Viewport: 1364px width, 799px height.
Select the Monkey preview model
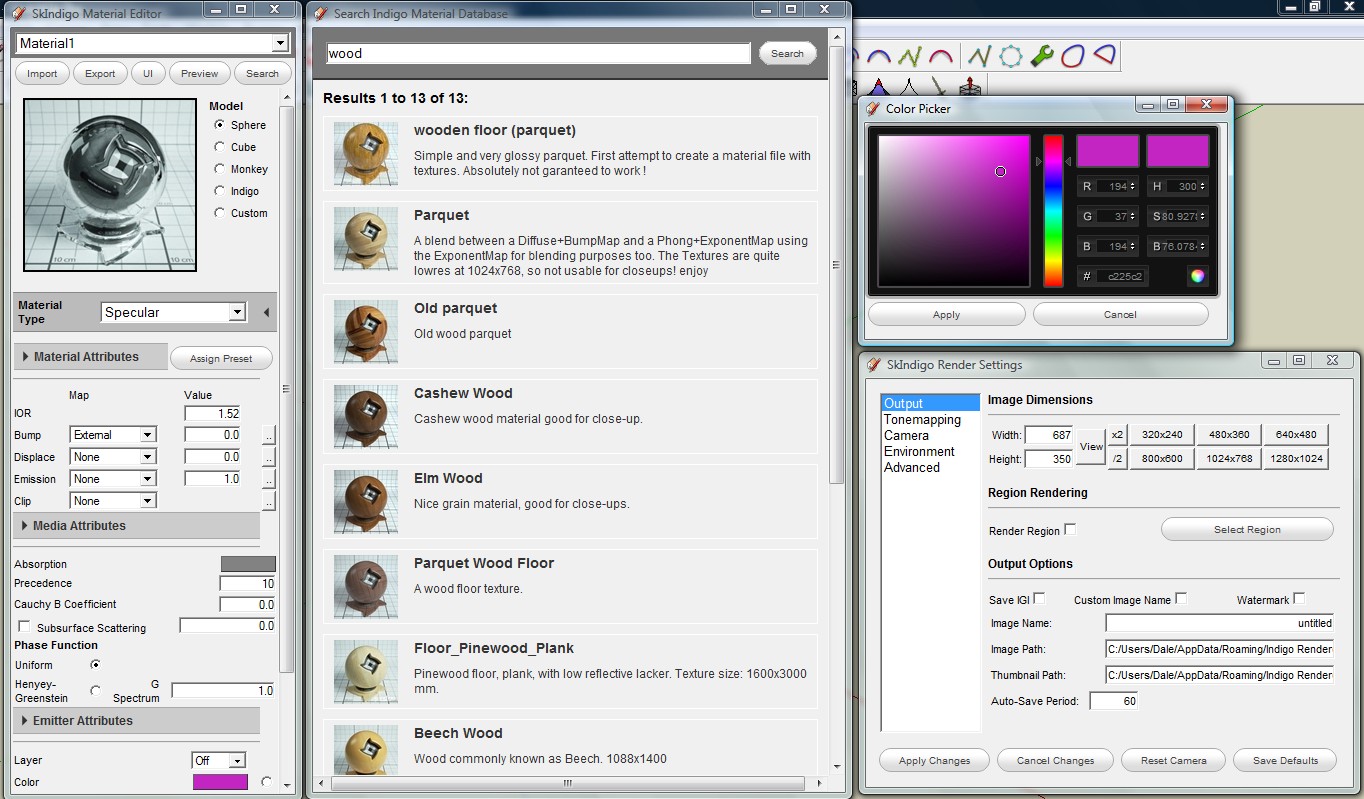[x=220, y=169]
